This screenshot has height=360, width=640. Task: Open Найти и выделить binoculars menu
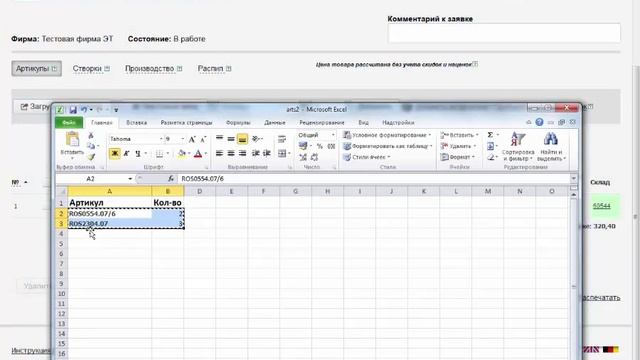[x=551, y=146]
